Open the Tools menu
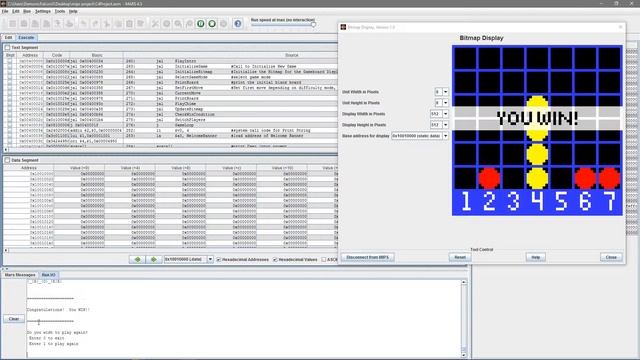Viewport: 640px width, 360px height. tap(60, 11)
